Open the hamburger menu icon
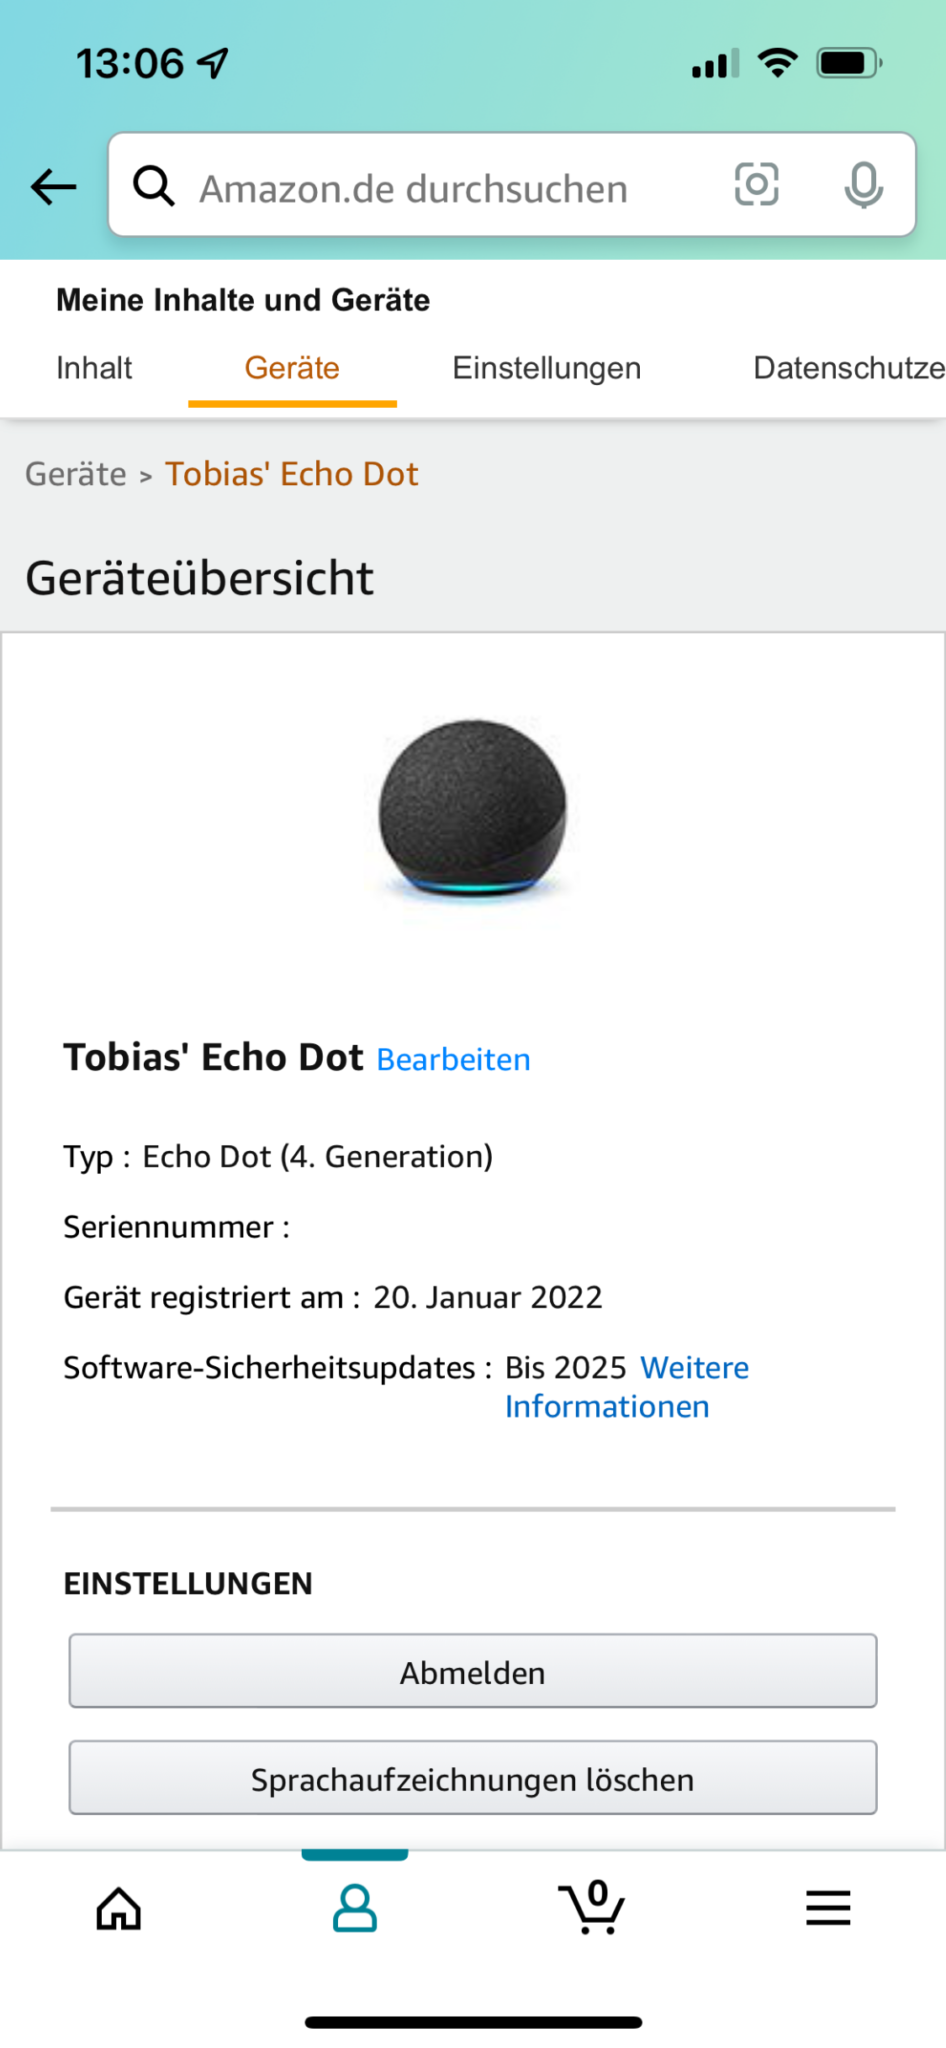The width and height of the screenshot is (946, 2048). tap(828, 1908)
